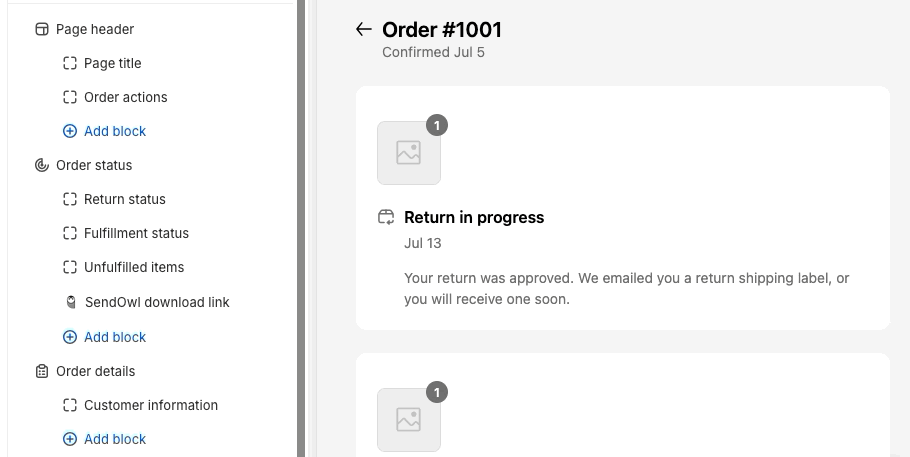910x457 pixels.
Task: Click the Return in progress status icon
Action: click(386, 217)
